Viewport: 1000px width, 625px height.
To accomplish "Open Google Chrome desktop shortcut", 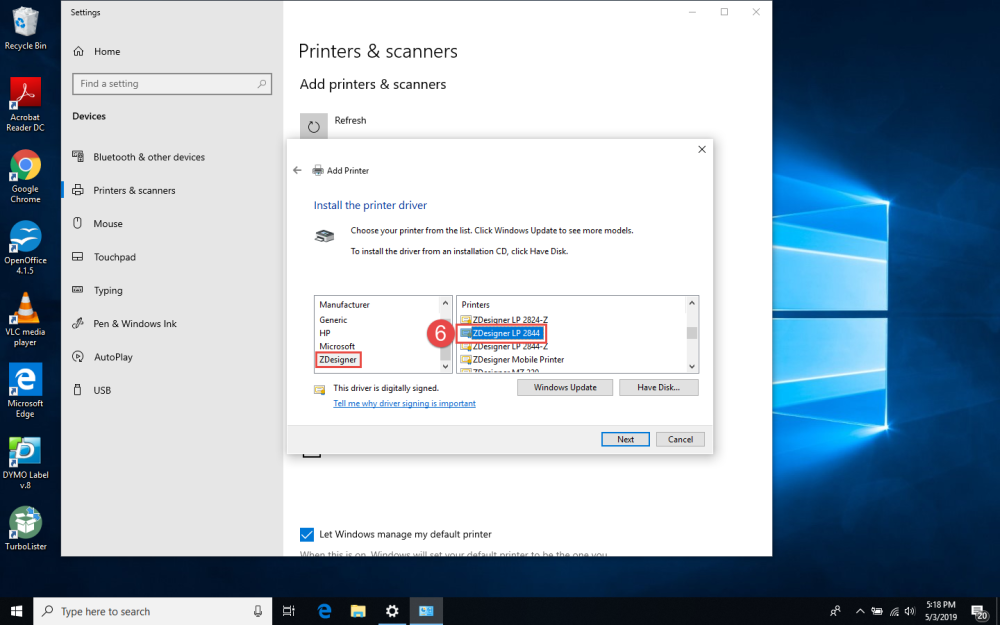I will coord(25,176).
